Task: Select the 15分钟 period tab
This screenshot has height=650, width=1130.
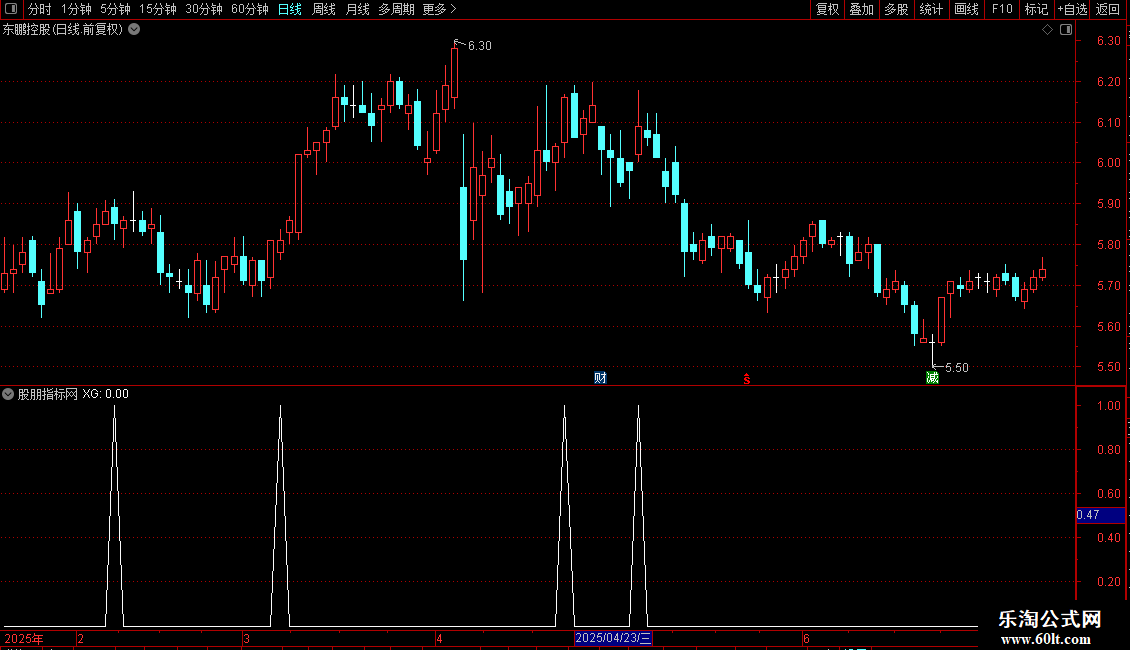Action: click(x=158, y=9)
